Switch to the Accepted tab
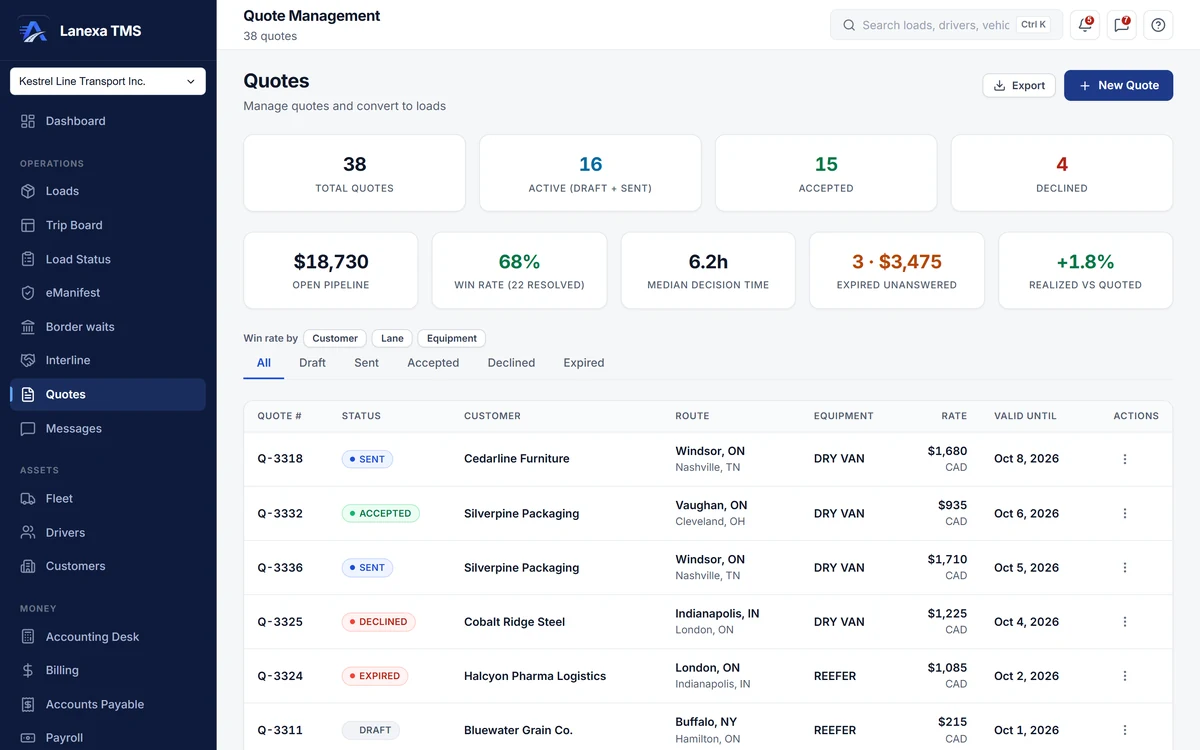 433,363
